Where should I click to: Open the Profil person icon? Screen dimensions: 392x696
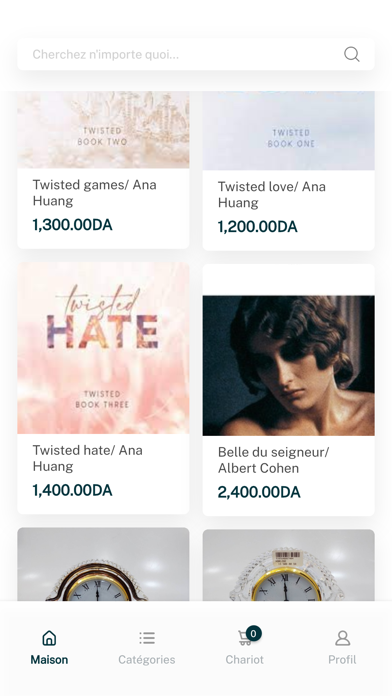coord(342,638)
